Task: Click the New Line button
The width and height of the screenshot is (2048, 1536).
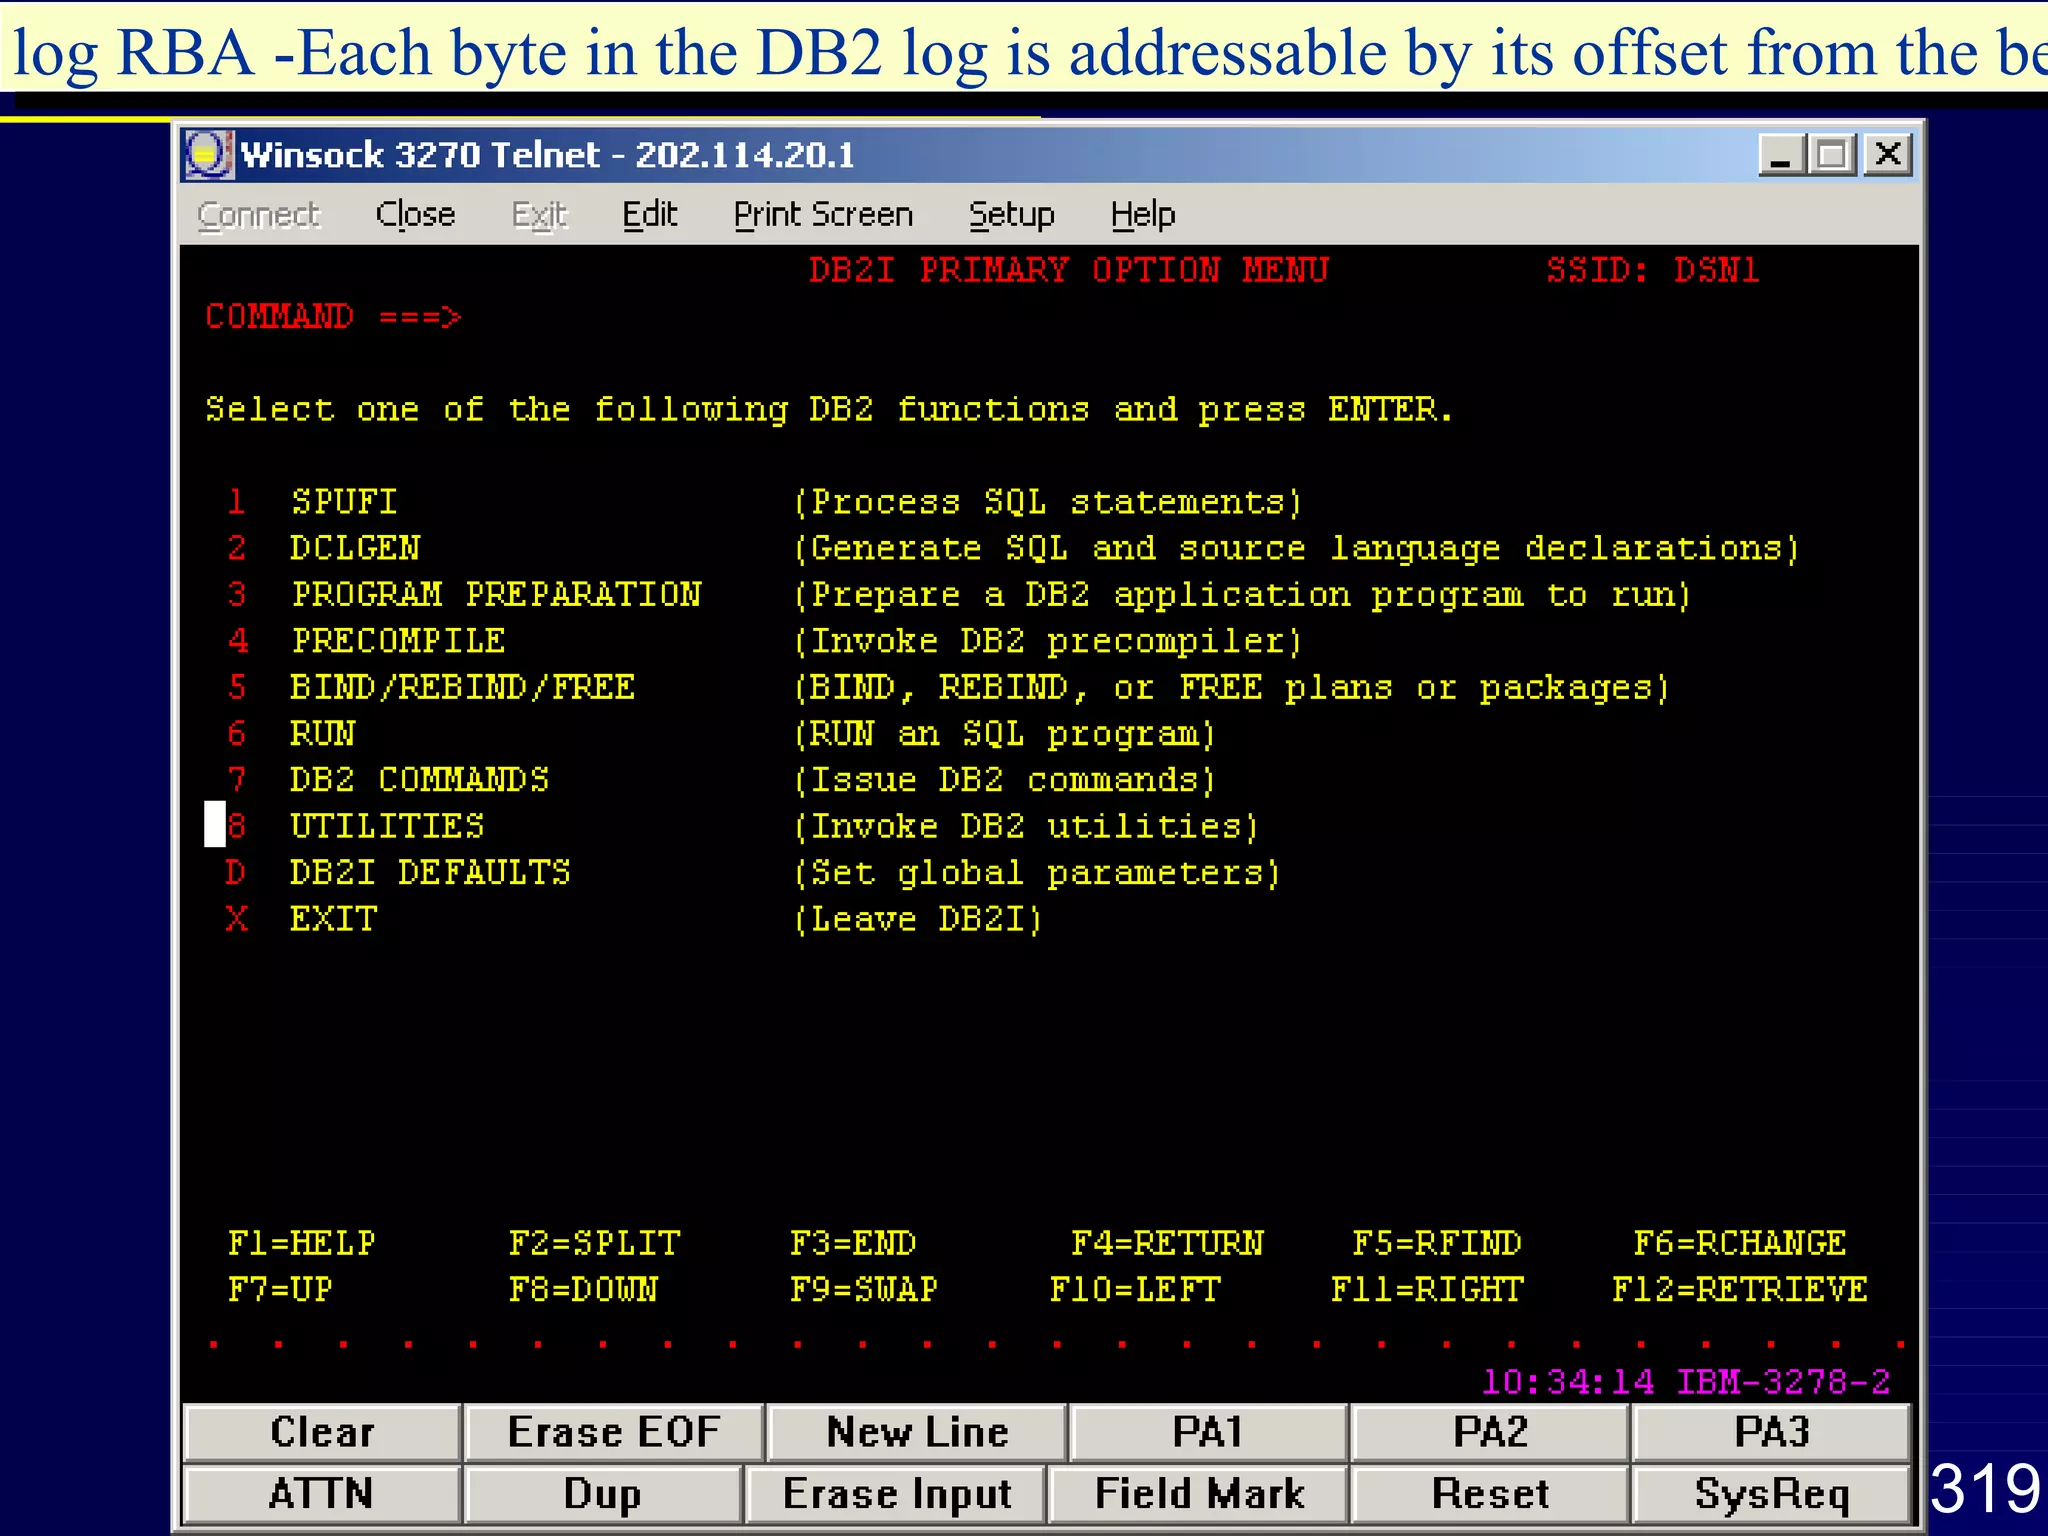Action: pos(917,1432)
